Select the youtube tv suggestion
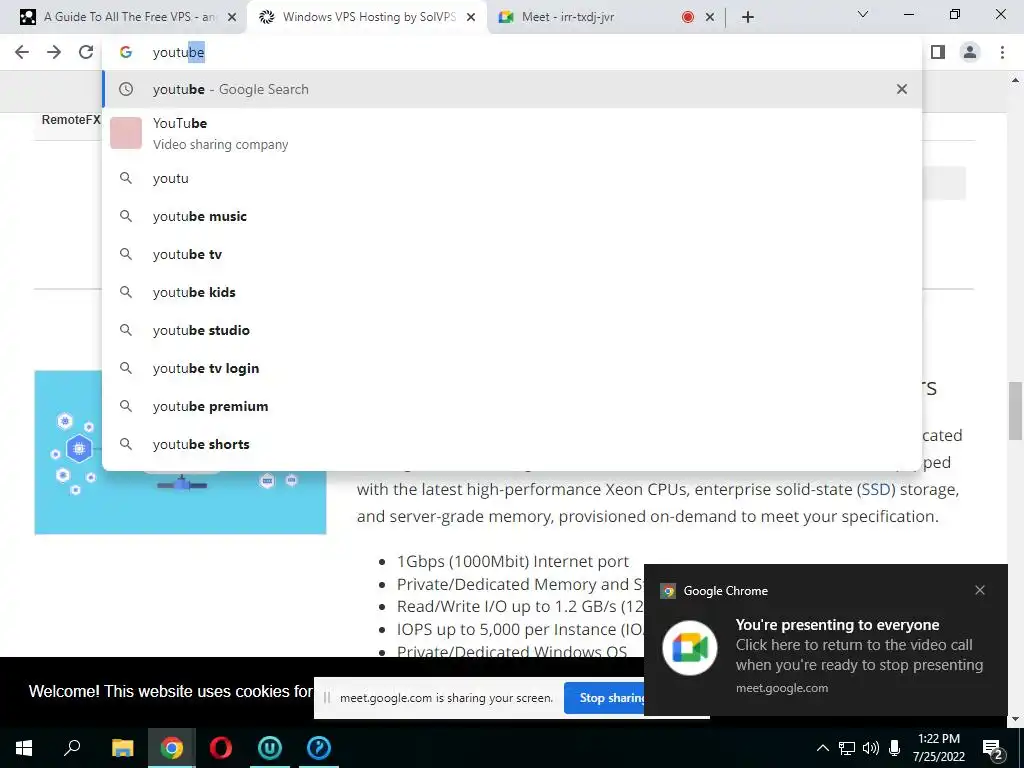This screenshot has height=768, width=1024. (511, 254)
